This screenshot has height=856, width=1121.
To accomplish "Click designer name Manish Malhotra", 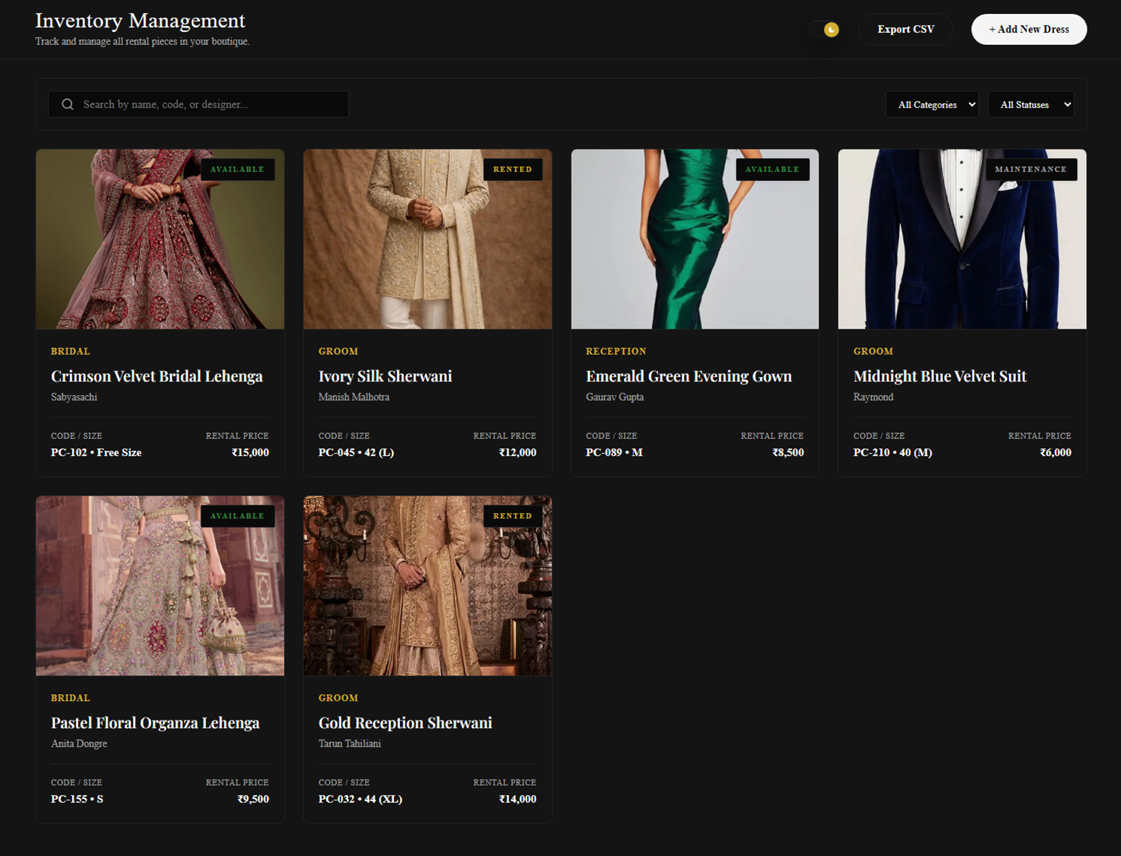I will pos(354,397).
